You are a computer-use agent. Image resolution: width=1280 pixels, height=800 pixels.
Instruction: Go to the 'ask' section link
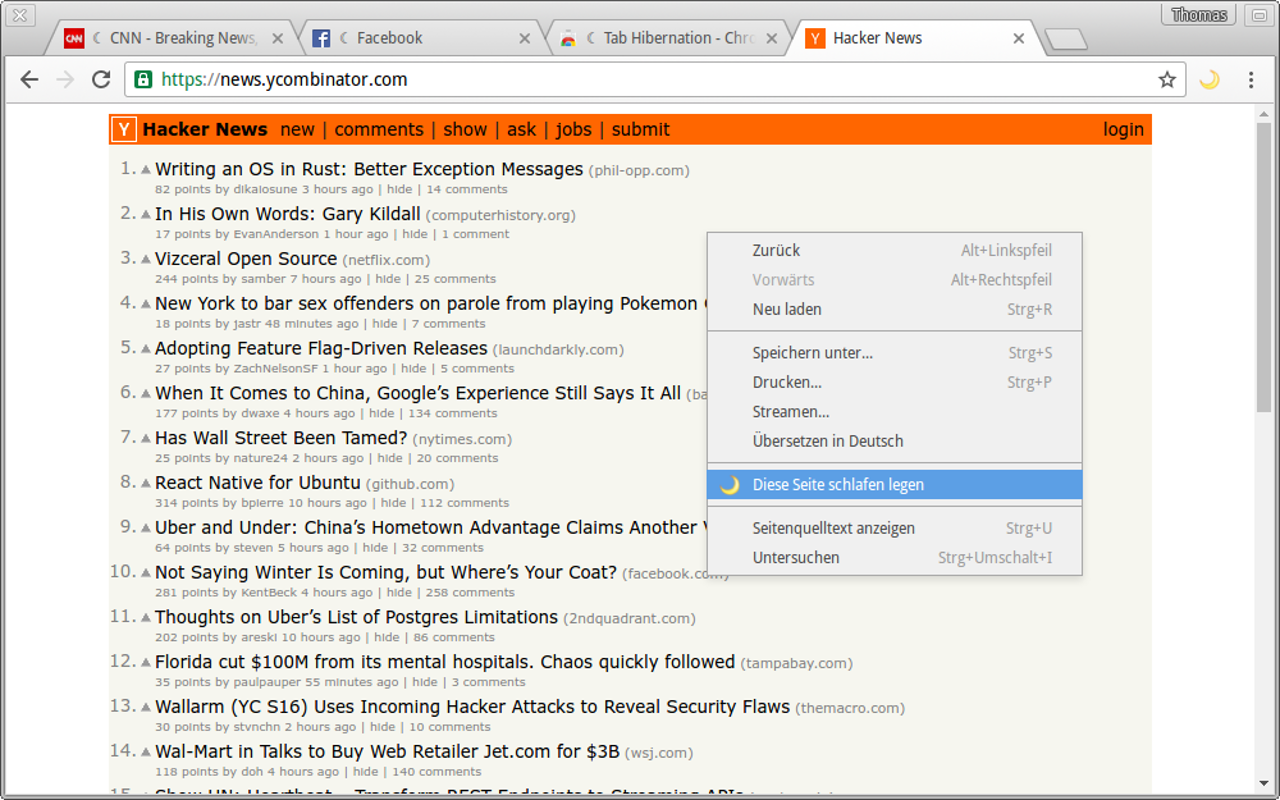pyautogui.click(x=521, y=129)
